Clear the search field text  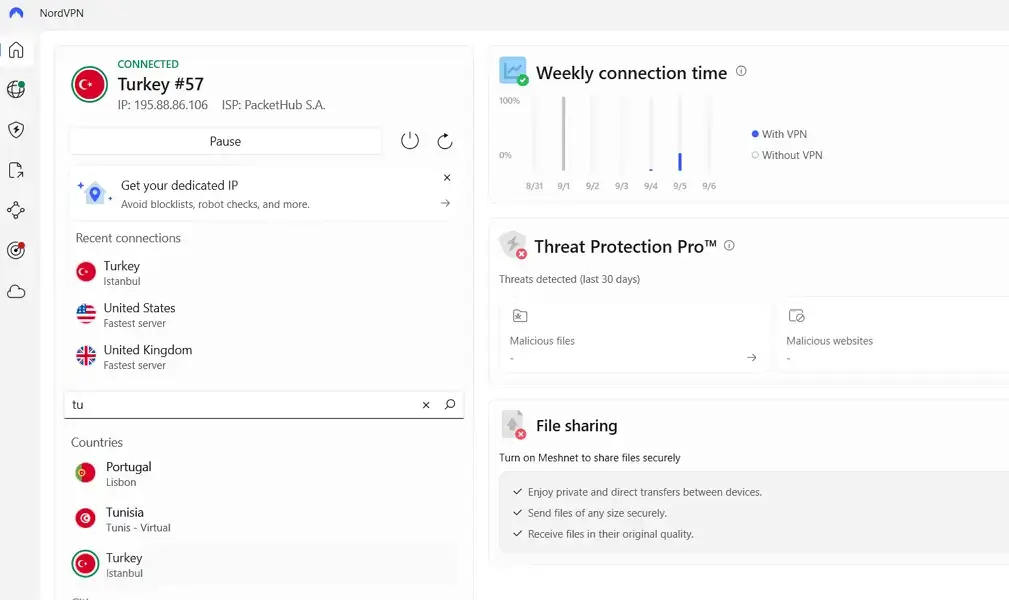pyautogui.click(x=426, y=405)
